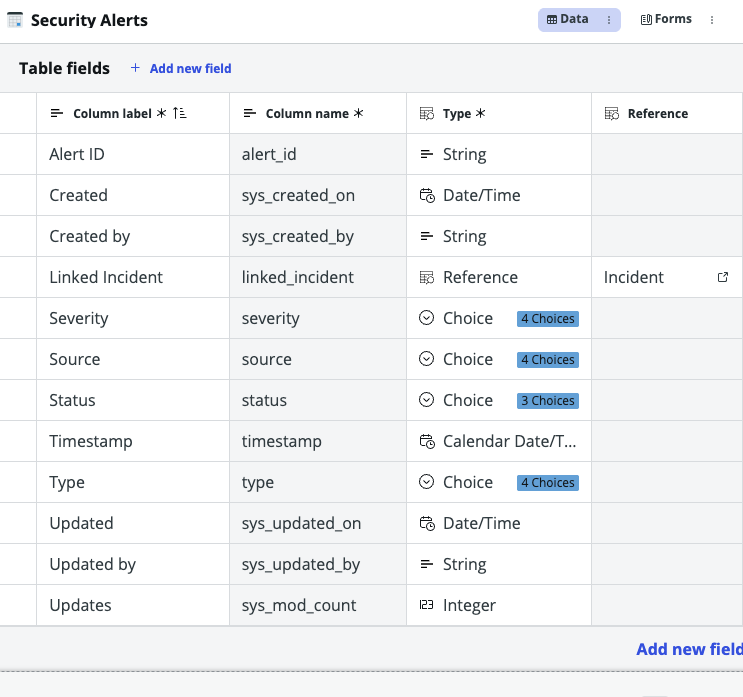Click the 3 Choices badge for Status
The image size is (743, 697).
point(548,401)
